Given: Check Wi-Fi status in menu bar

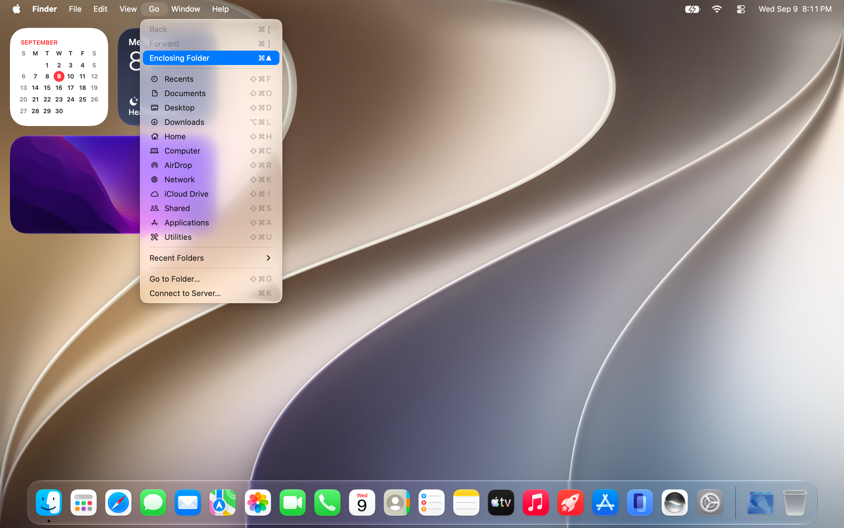Looking at the screenshot, I should tap(716, 9).
